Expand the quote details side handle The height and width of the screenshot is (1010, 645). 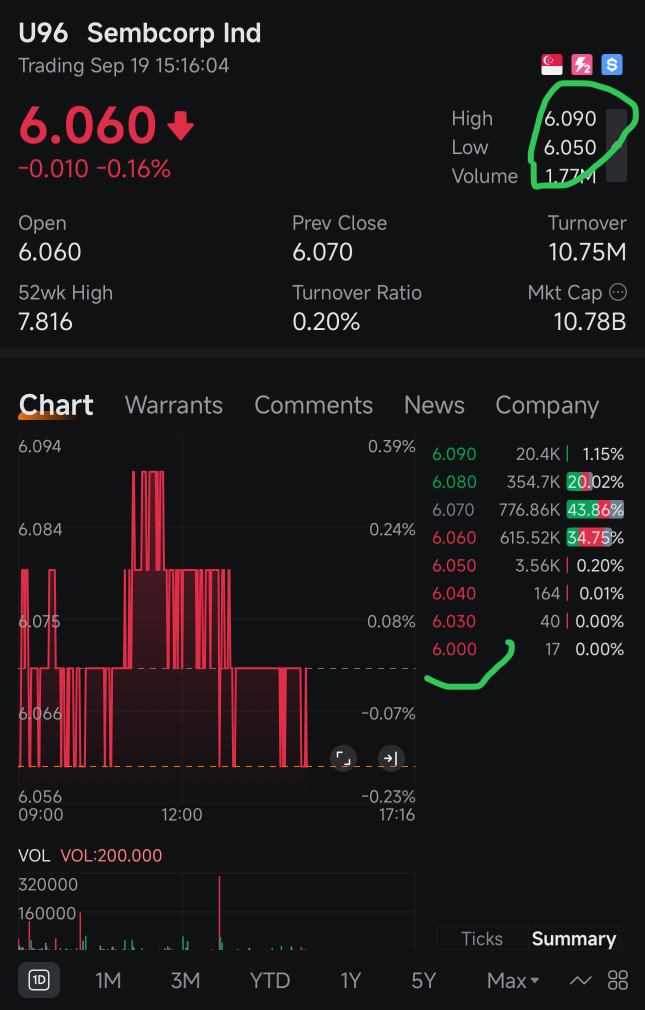(617, 145)
